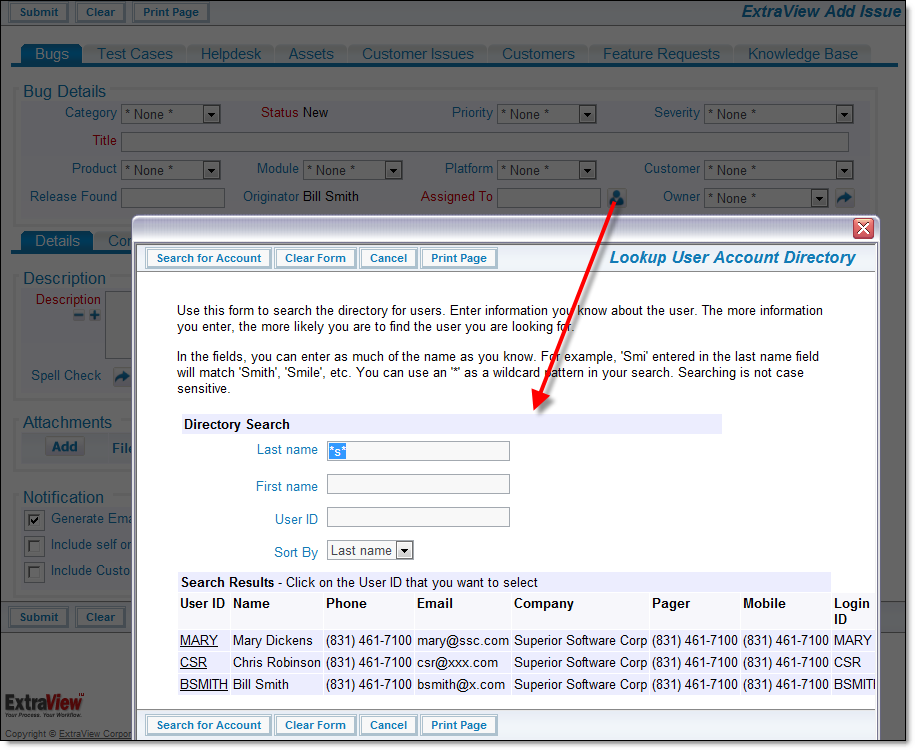Click the top Clear Form button
Screen dimensions: 915x750
point(315,259)
